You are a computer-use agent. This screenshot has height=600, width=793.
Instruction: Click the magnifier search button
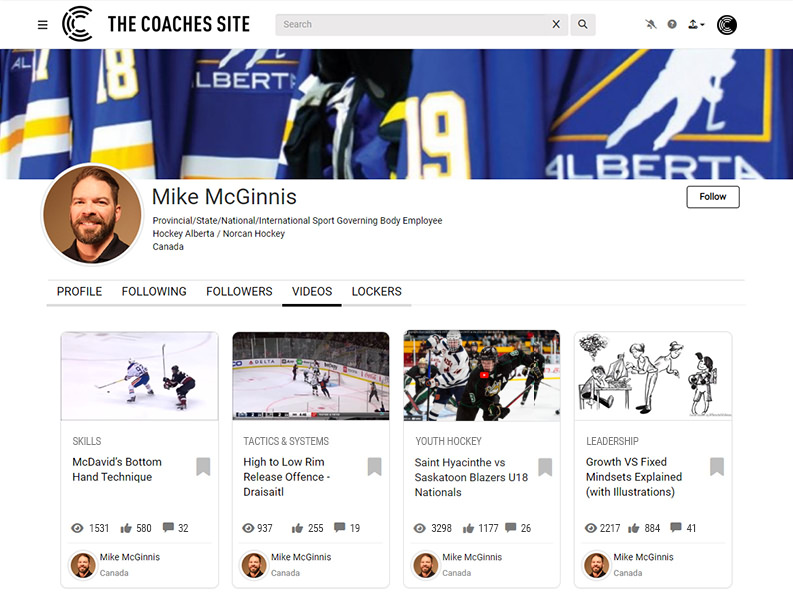pyautogui.click(x=583, y=24)
